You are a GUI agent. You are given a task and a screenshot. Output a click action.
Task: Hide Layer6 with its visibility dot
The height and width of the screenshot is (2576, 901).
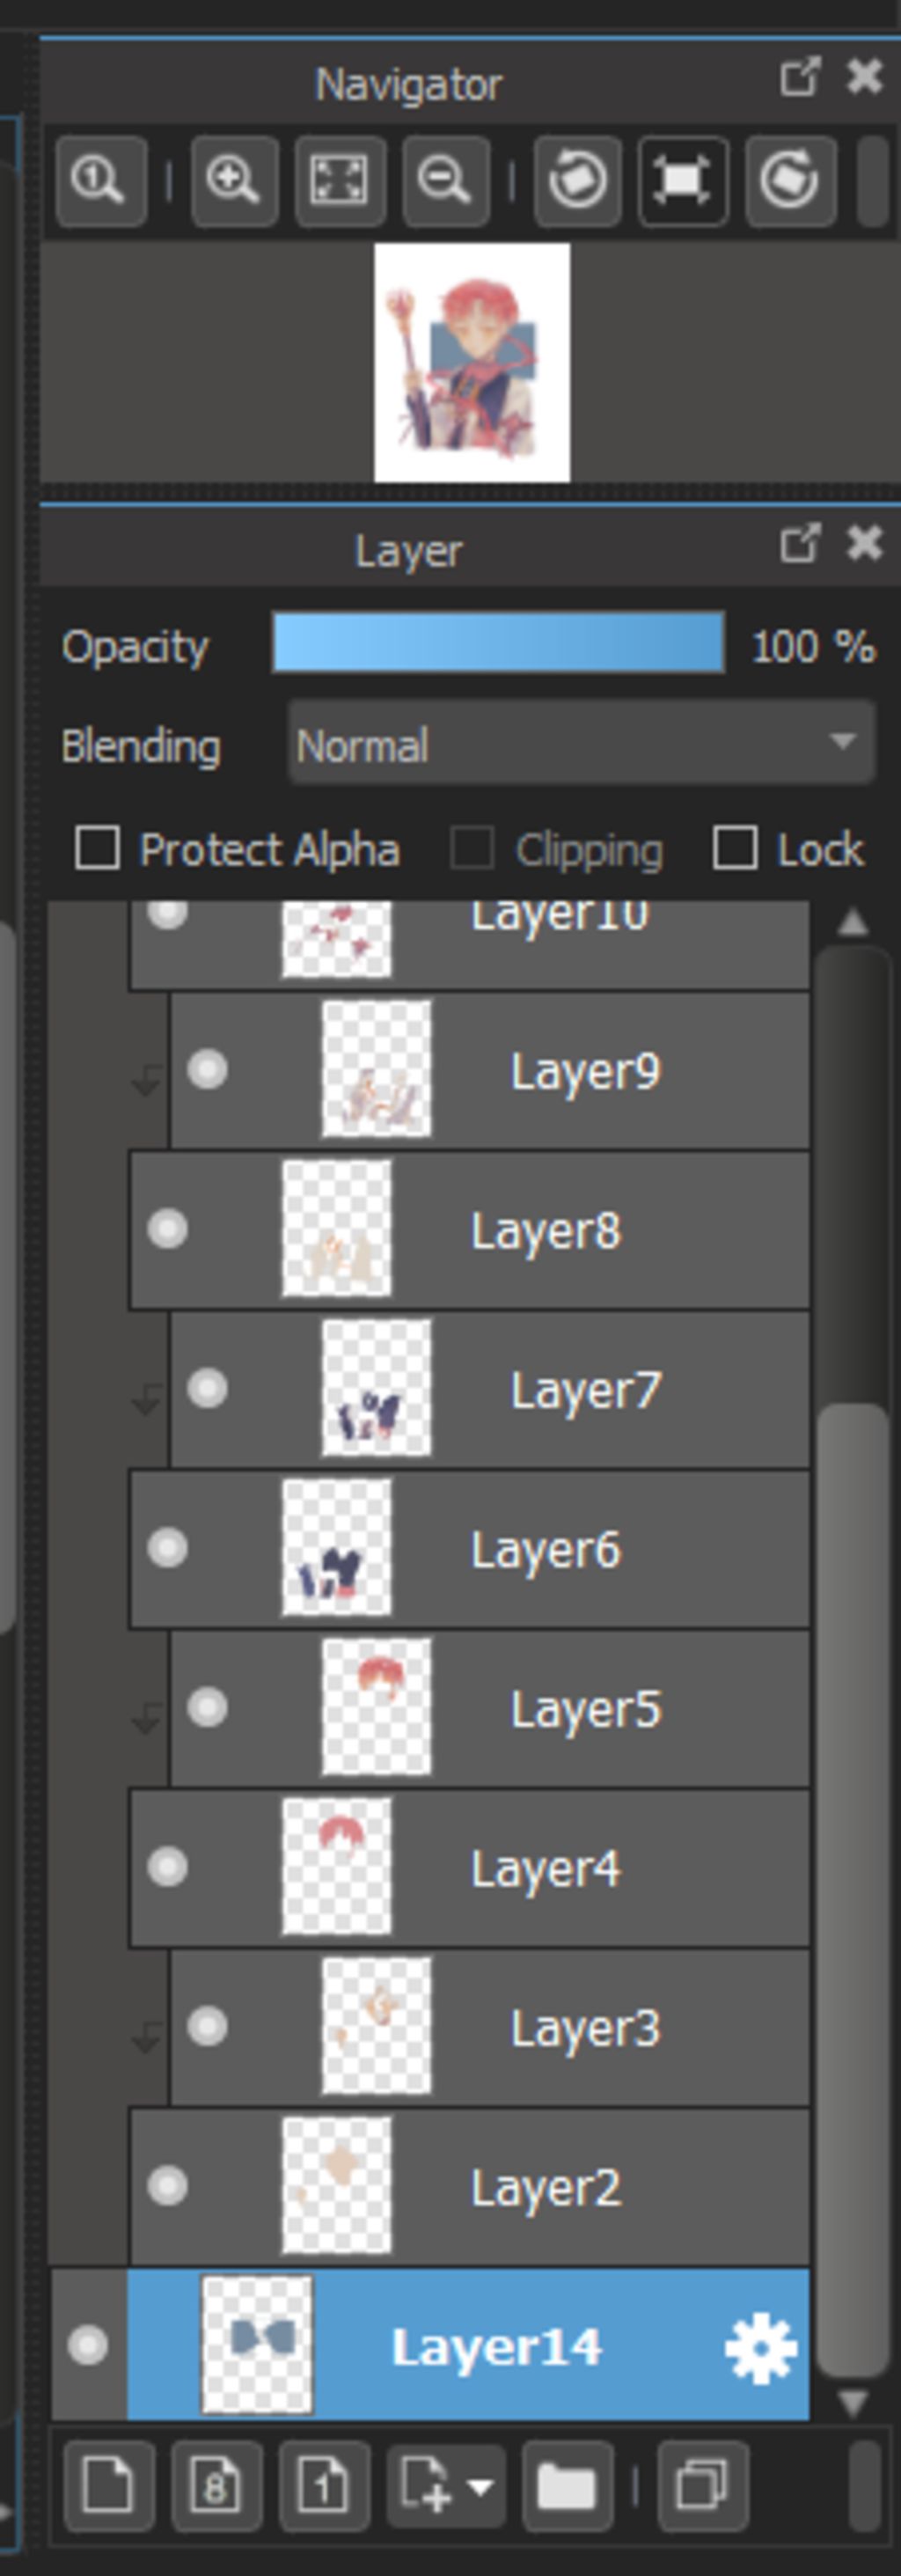167,1548
